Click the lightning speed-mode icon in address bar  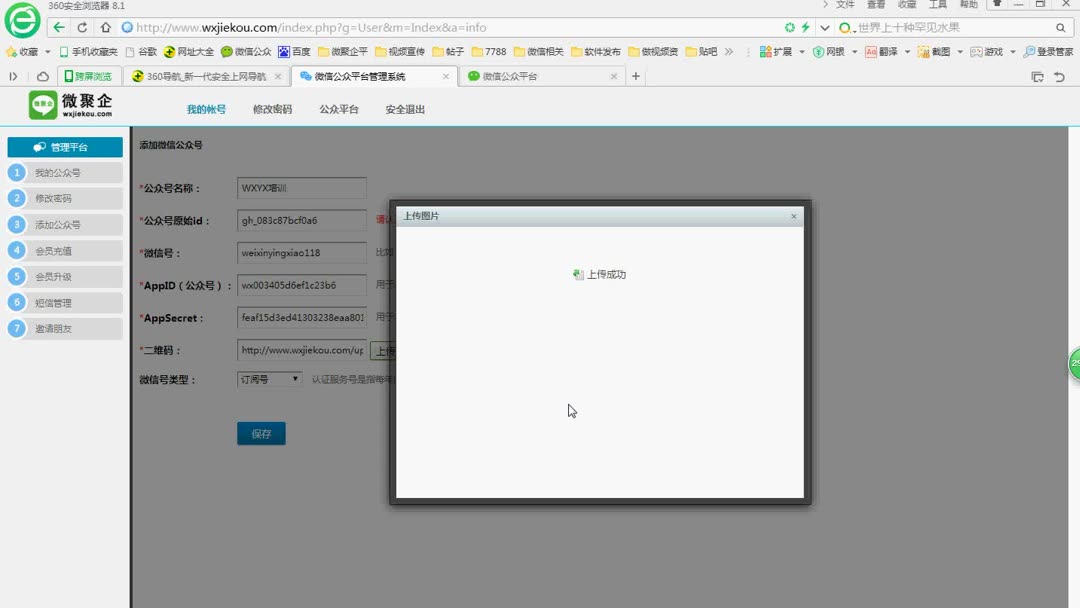[805, 27]
